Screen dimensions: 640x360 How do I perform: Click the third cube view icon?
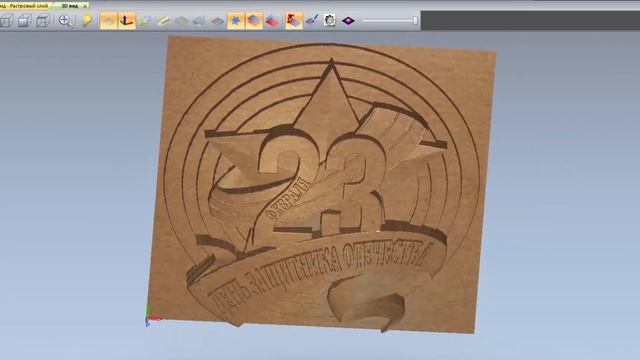coord(42,20)
